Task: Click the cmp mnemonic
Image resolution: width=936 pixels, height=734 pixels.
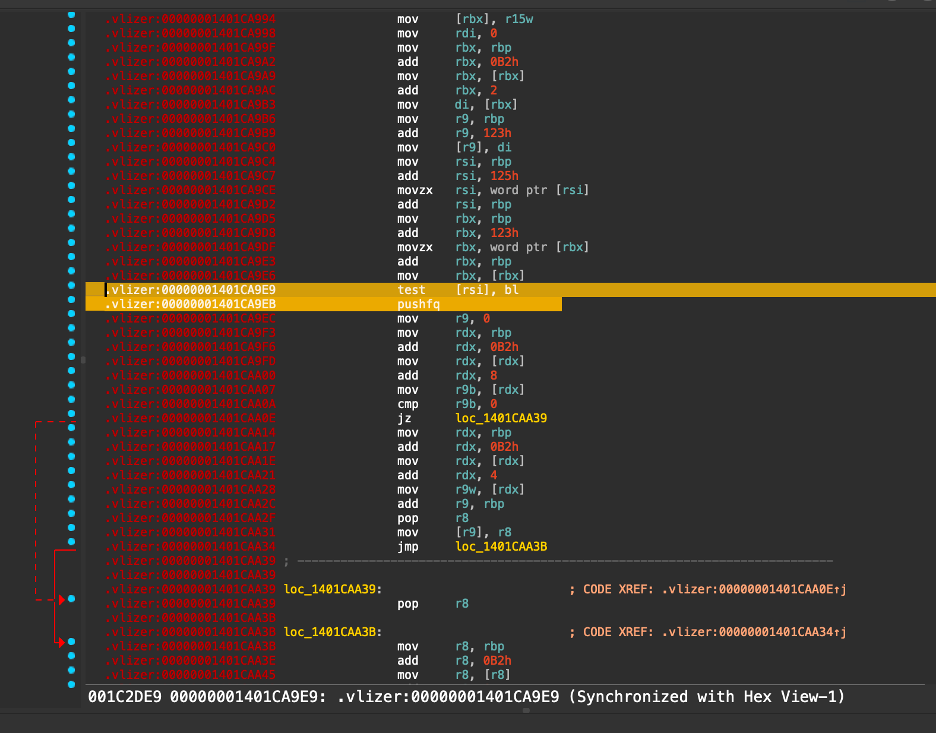Action: pos(408,404)
